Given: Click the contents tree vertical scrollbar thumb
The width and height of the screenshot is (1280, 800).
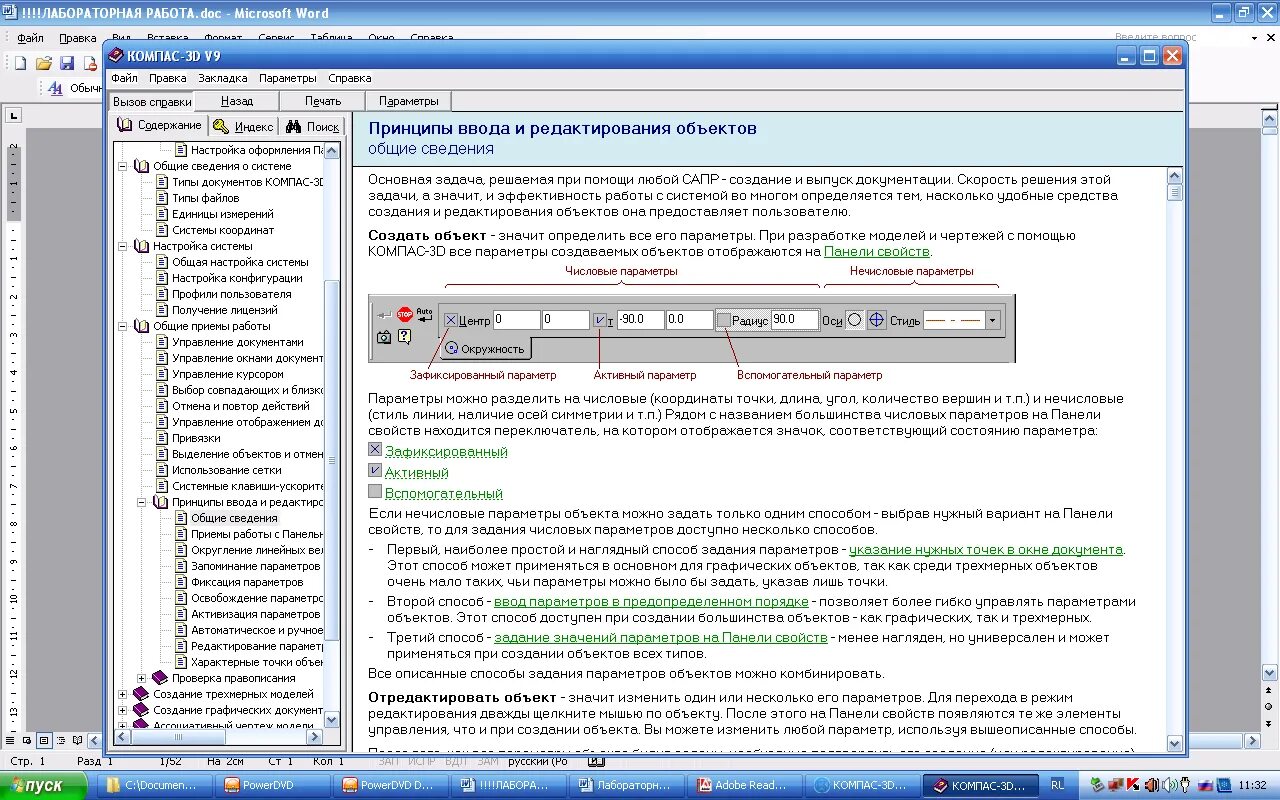Looking at the screenshot, I should pos(333,463).
